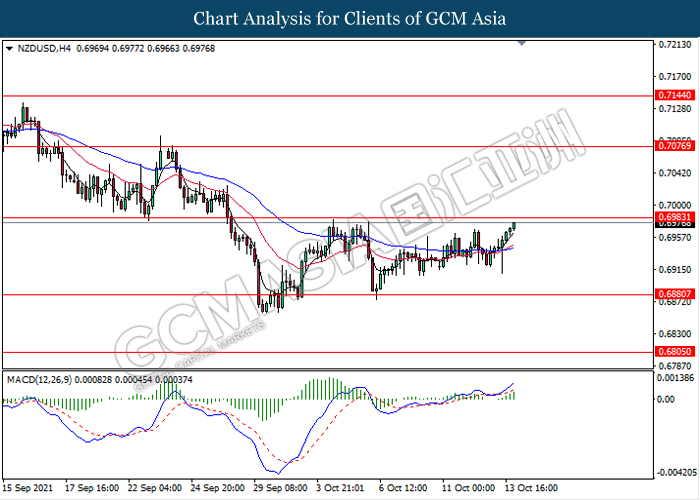Click the MACD scale value -0.004205
Image resolution: width=700 pixels, height=500 pixels.
(x=675, y=472)
